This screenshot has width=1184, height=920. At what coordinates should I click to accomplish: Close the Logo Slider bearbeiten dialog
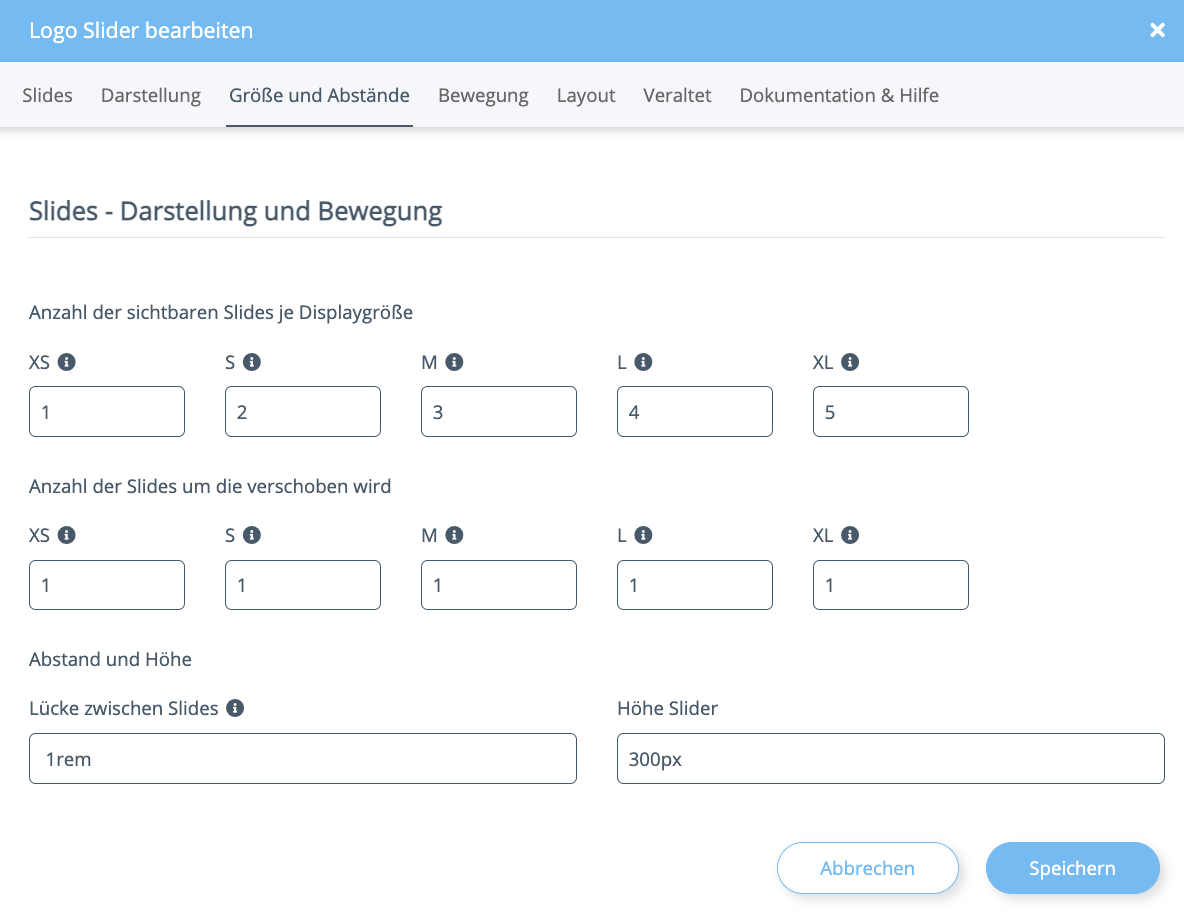tap(1157, 30)
